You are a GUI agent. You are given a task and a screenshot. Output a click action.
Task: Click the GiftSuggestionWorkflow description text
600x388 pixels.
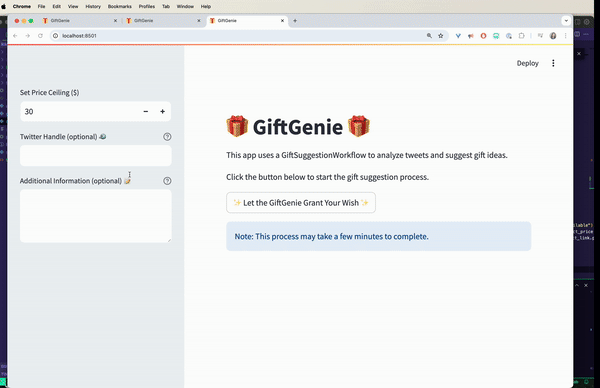pyautogui.click(x=367, y=155)
